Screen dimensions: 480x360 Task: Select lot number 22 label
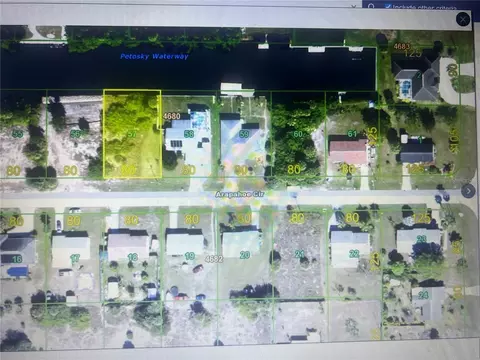[354, 254]
